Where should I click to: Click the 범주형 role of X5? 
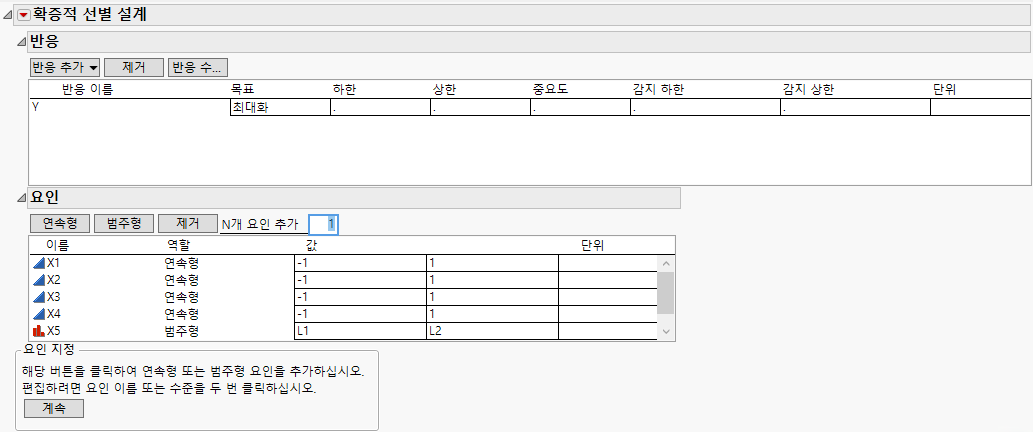click(181, 331)
